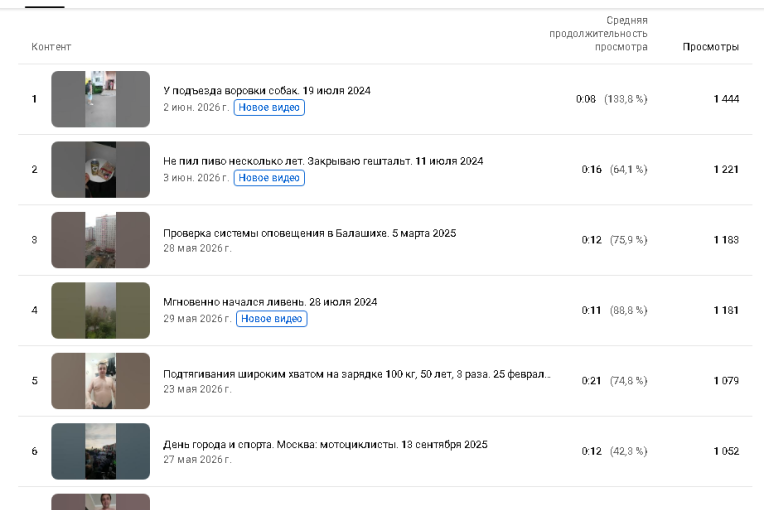764x510 pixels.
Task: Click duration "0:12 (42,3 %)"
Action: (x=614, y=451)
